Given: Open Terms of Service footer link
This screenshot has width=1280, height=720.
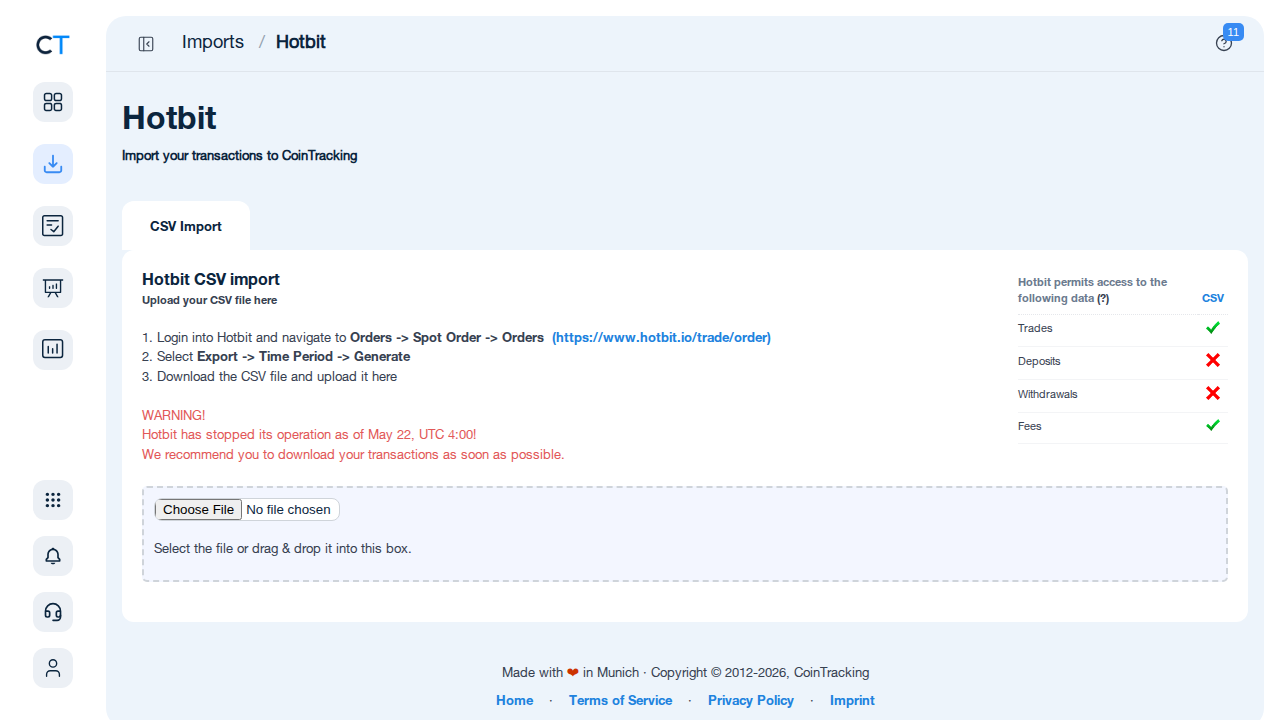Looking at the screenshot, I should tap(621, 701).
